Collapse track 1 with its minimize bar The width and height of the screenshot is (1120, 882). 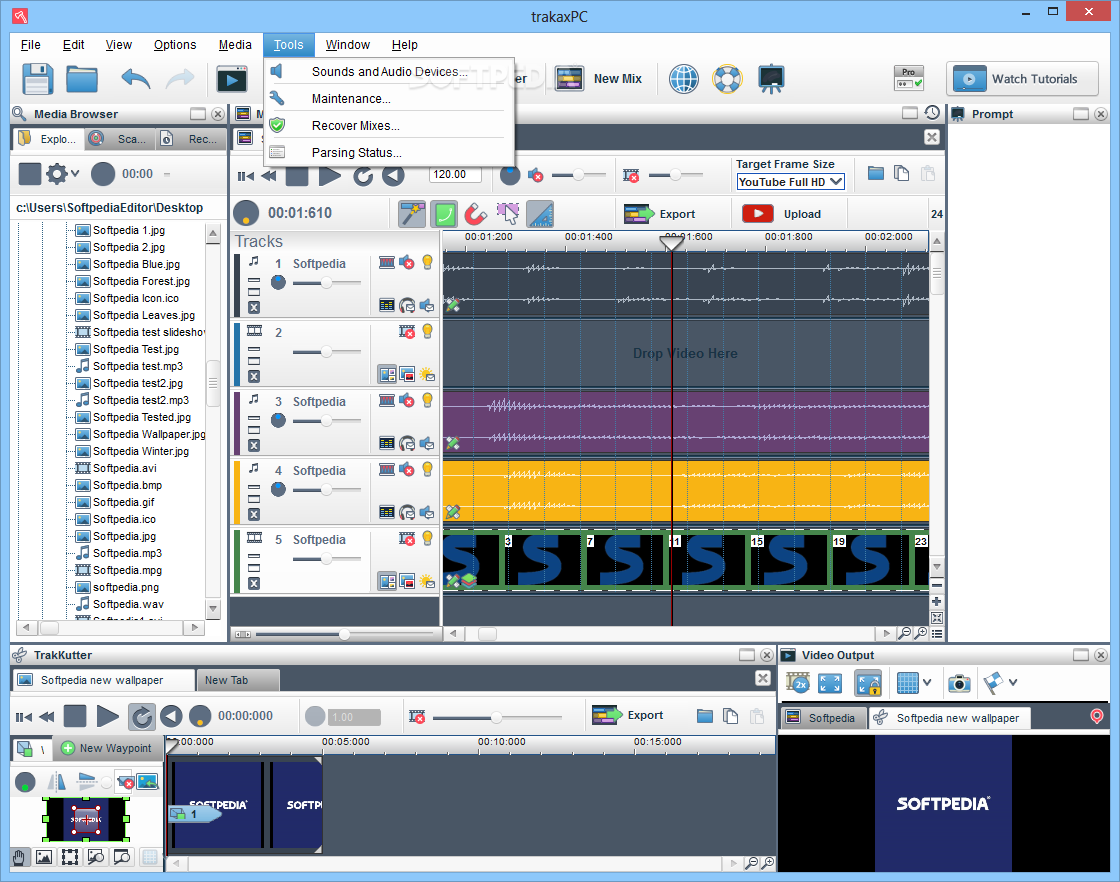point(254,280)
